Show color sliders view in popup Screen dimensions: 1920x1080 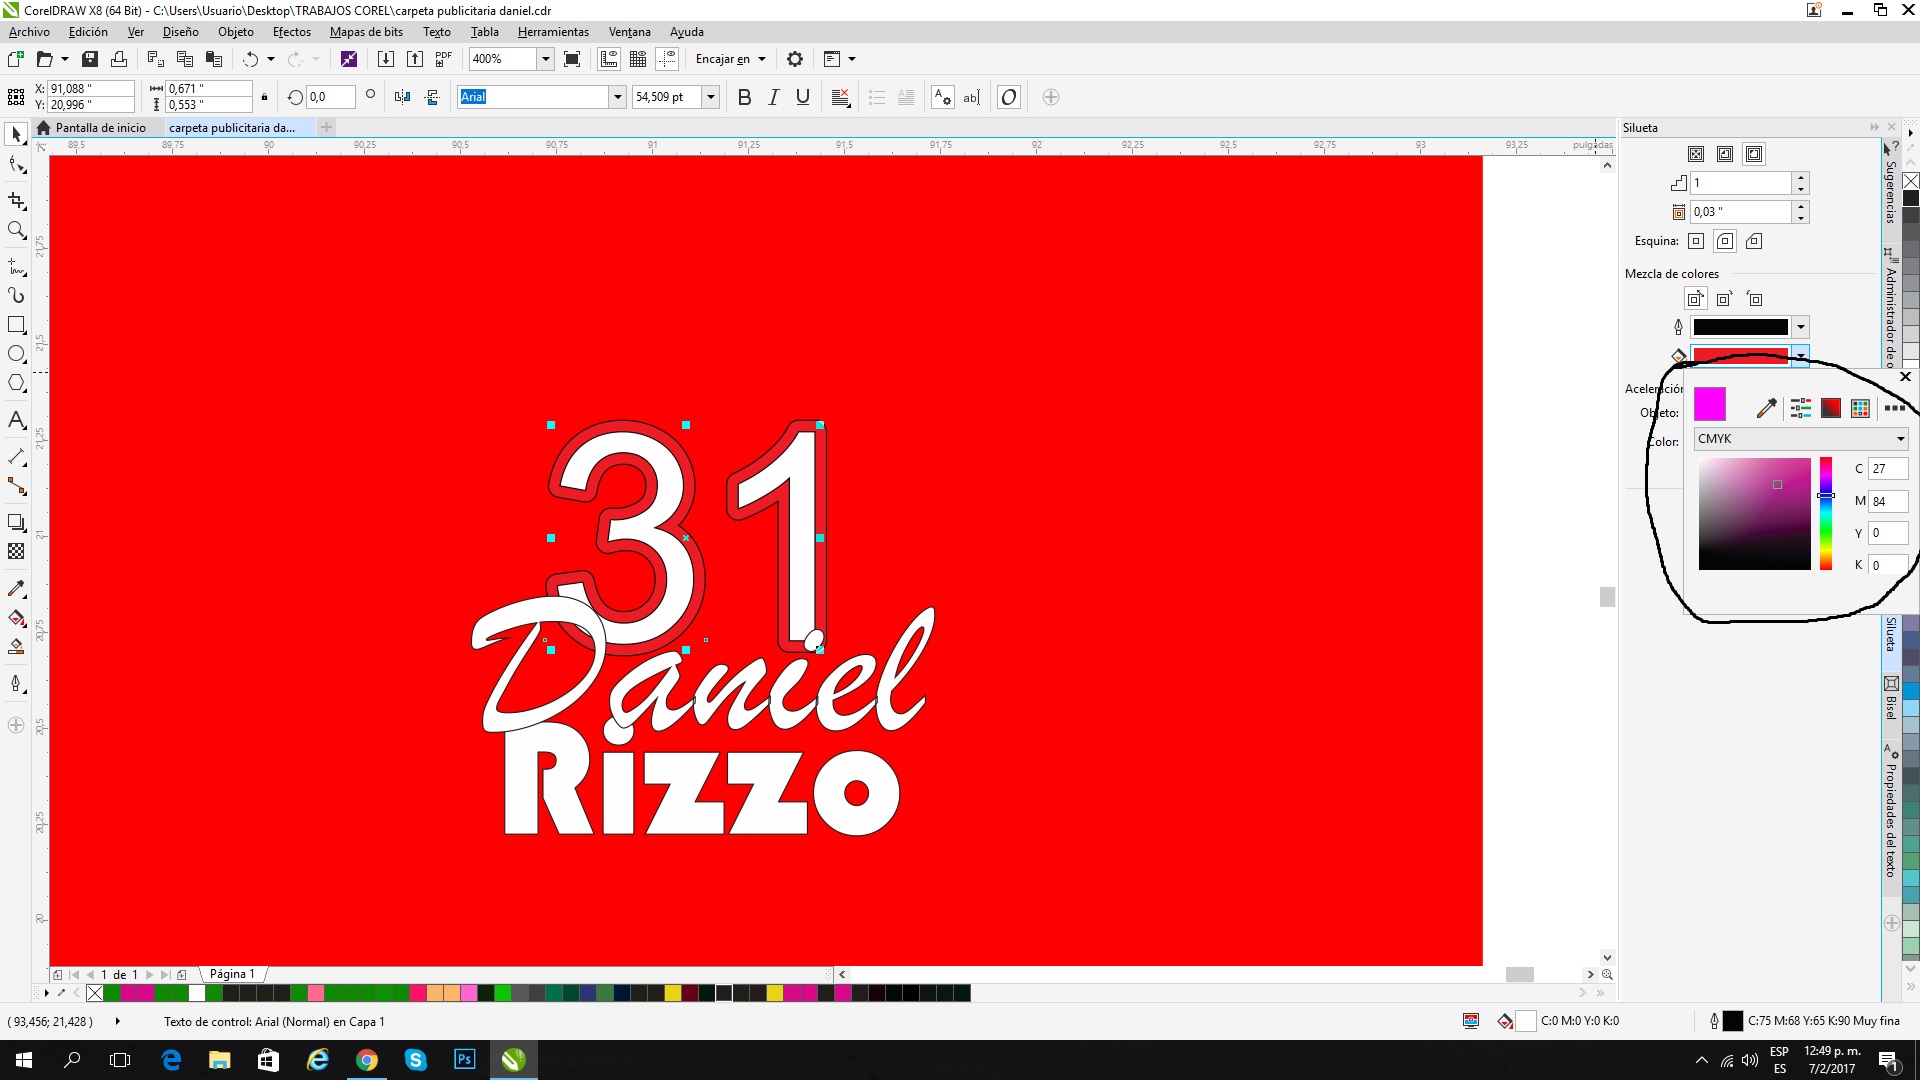click(x=1800, y=408)
